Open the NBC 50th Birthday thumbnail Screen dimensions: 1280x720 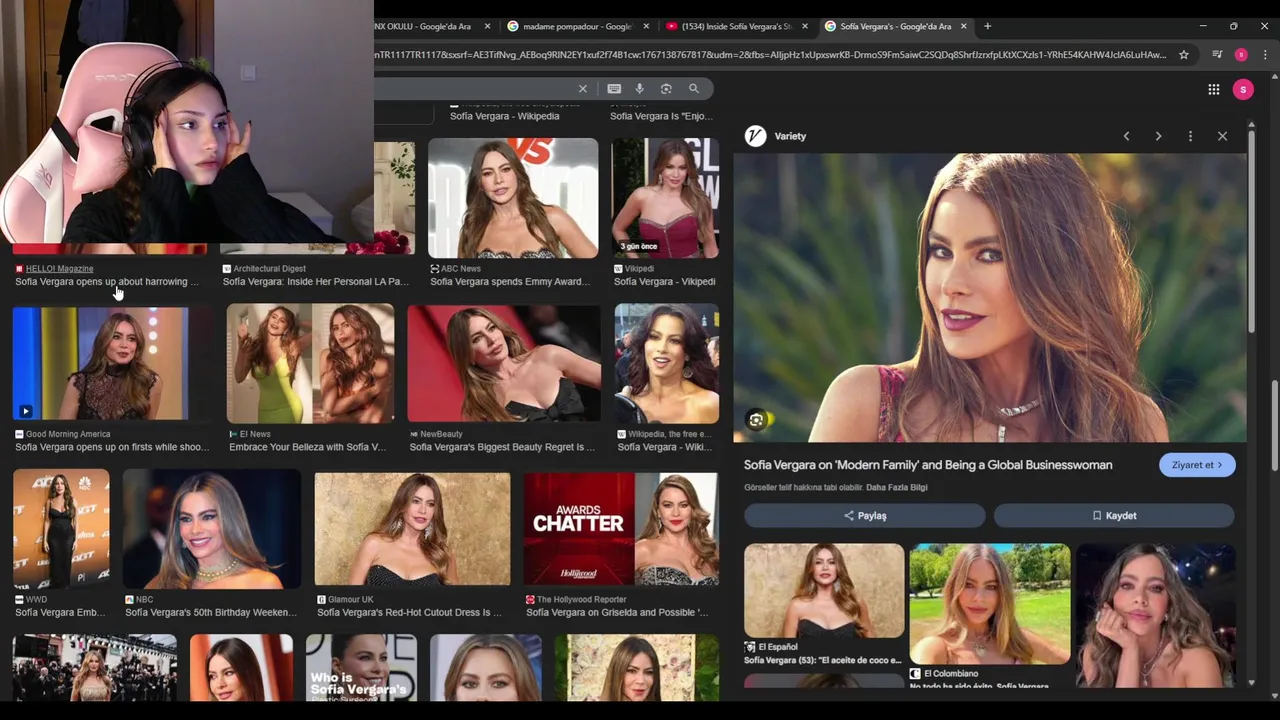pyautogui.click(x=211, y=529)
